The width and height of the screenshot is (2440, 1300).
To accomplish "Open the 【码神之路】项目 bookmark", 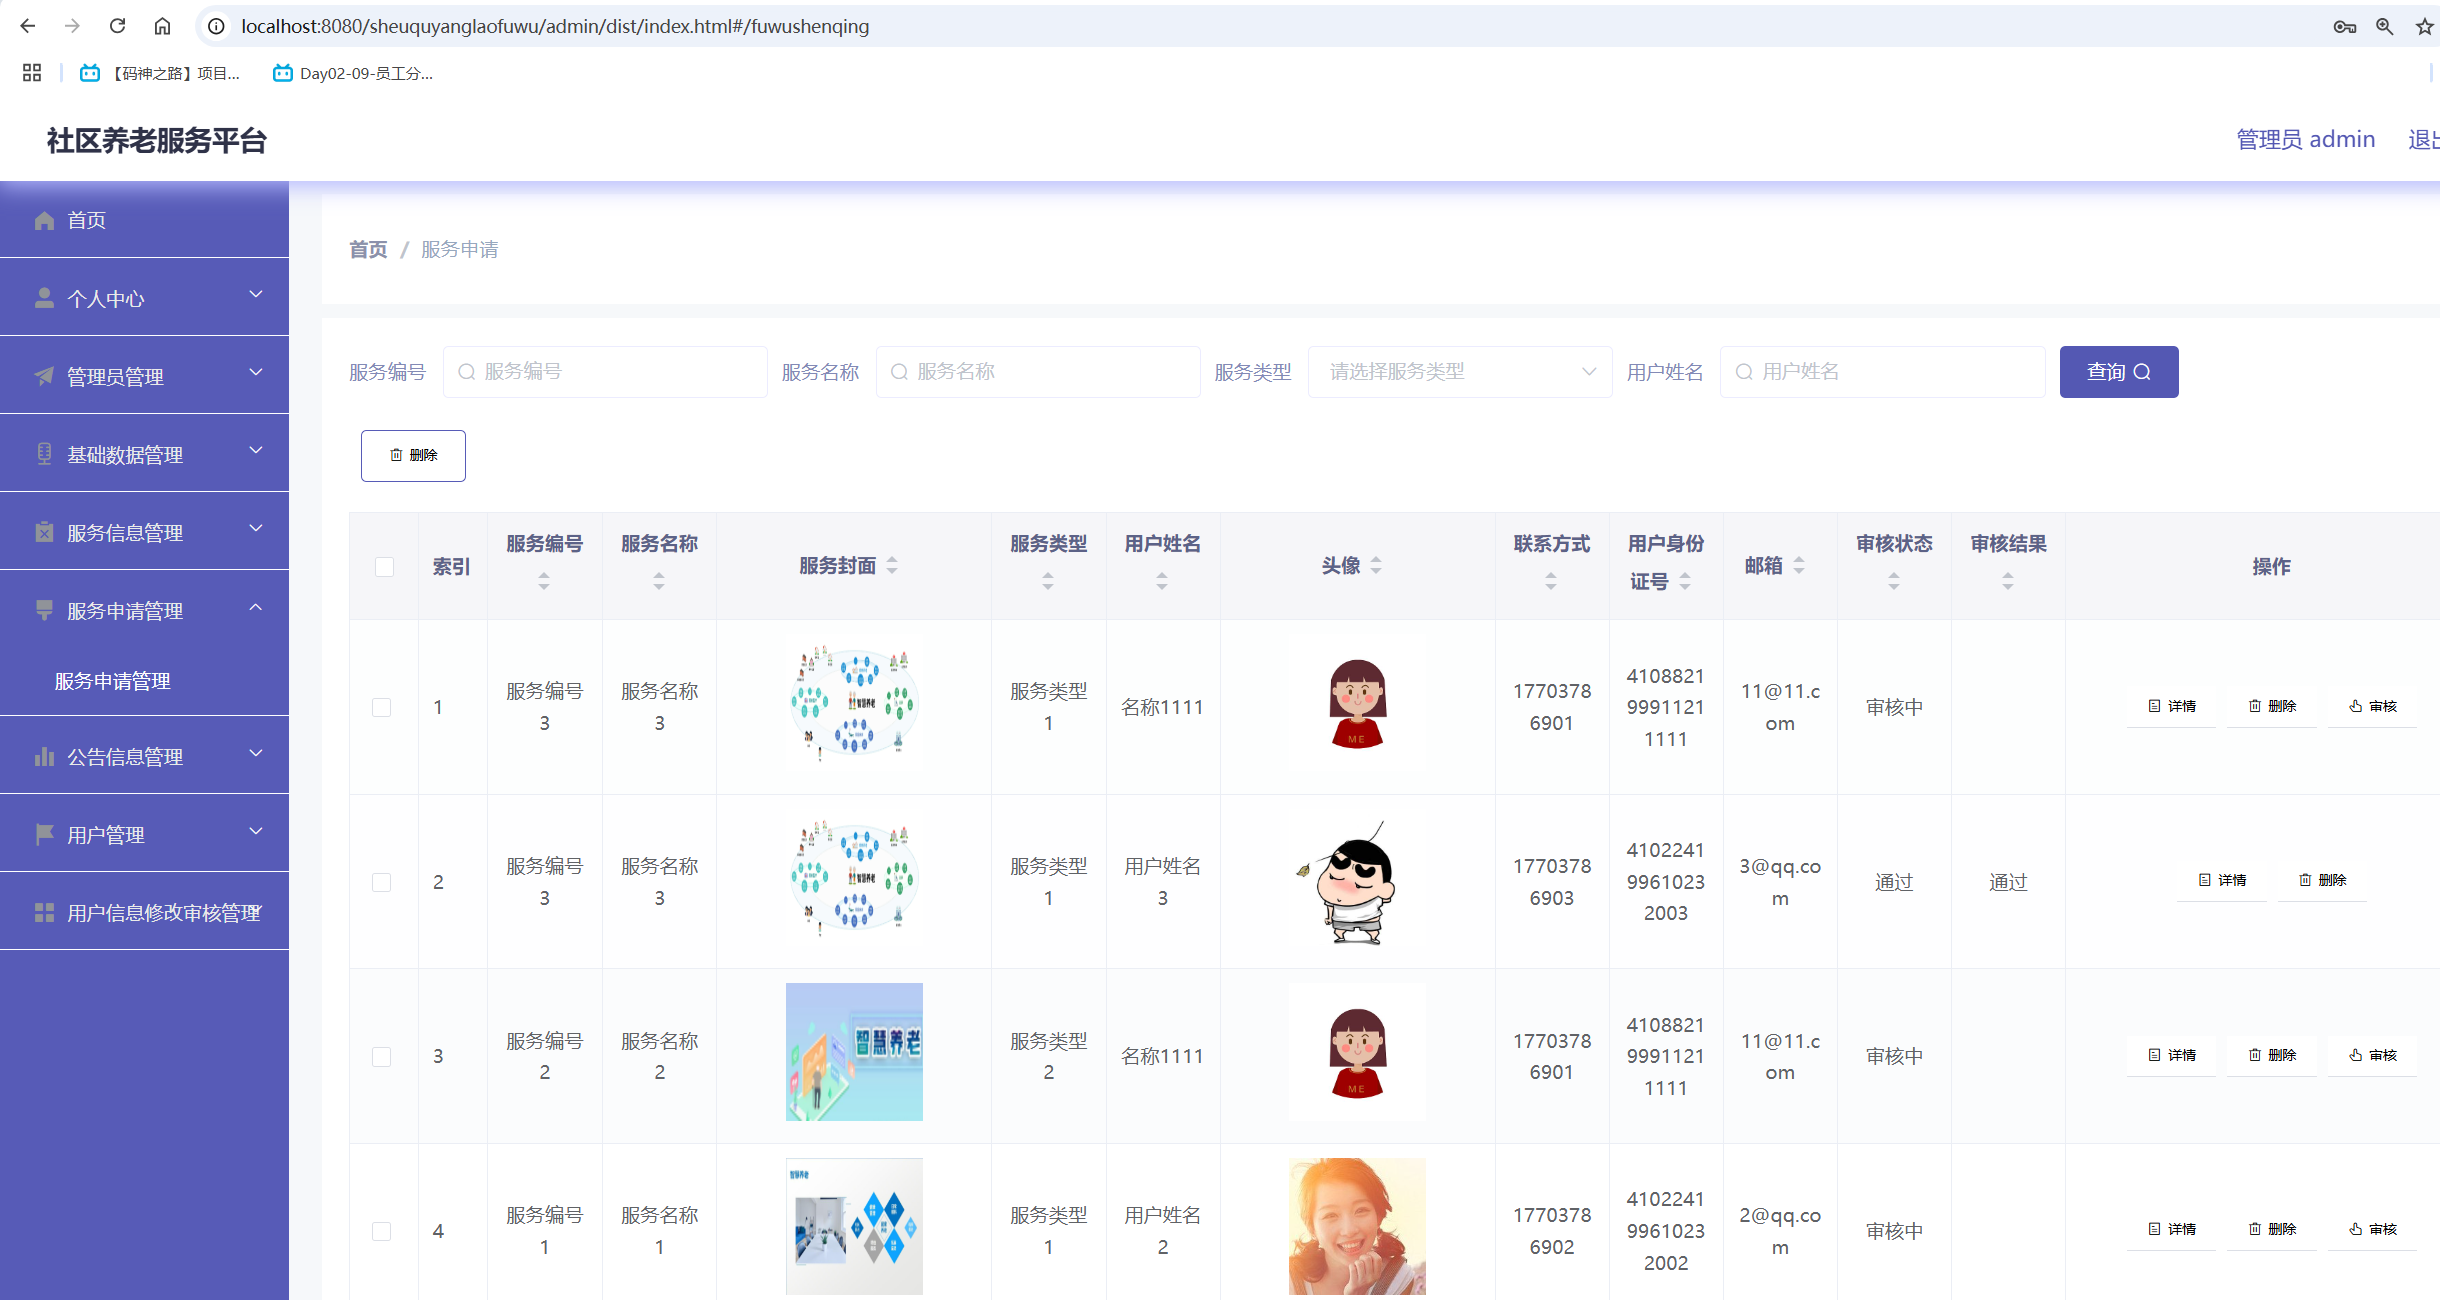I will (x=160, y=73).
